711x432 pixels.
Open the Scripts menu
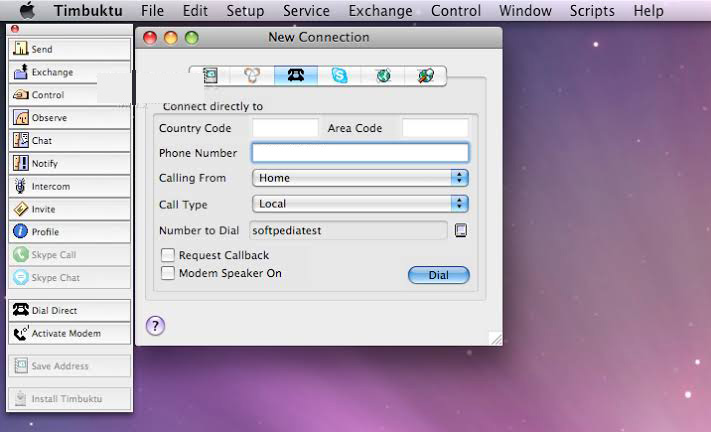click(592, 10)
